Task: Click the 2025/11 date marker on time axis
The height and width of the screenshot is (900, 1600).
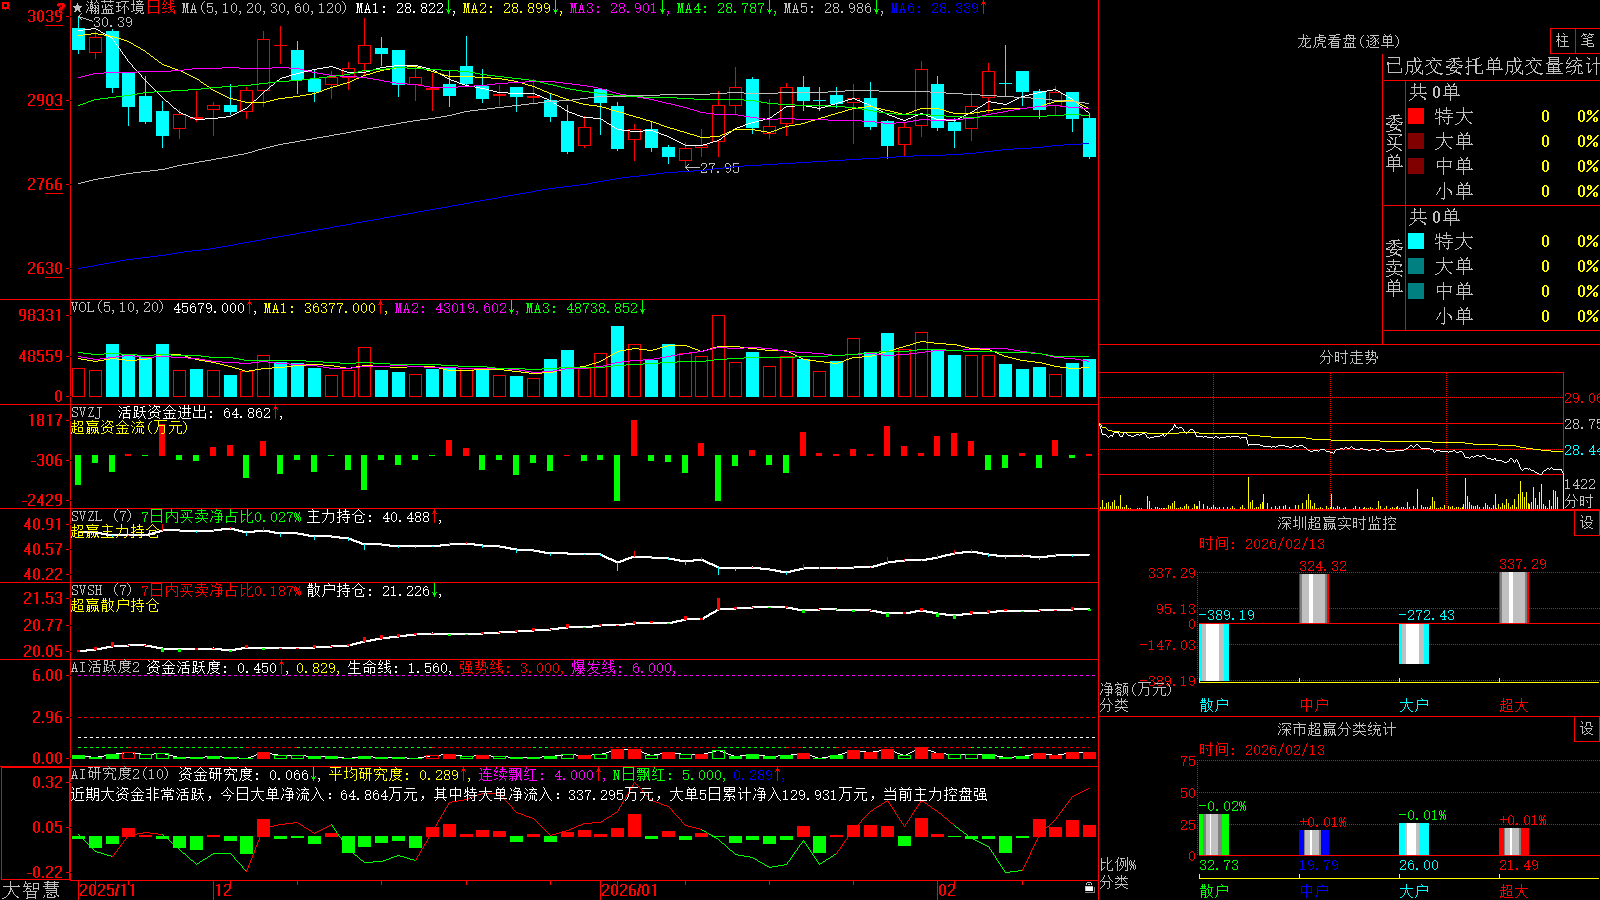Action: tap(107, 890)
